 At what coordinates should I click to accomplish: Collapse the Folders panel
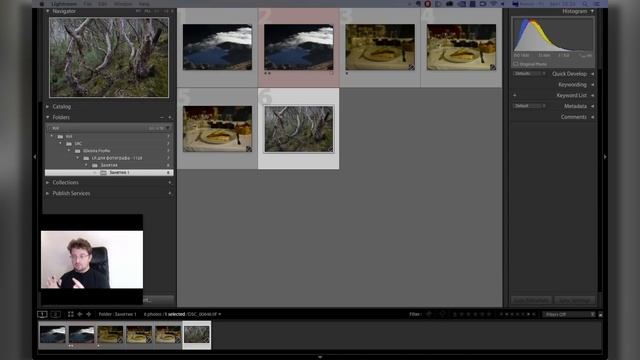click(x=48, y=117)
